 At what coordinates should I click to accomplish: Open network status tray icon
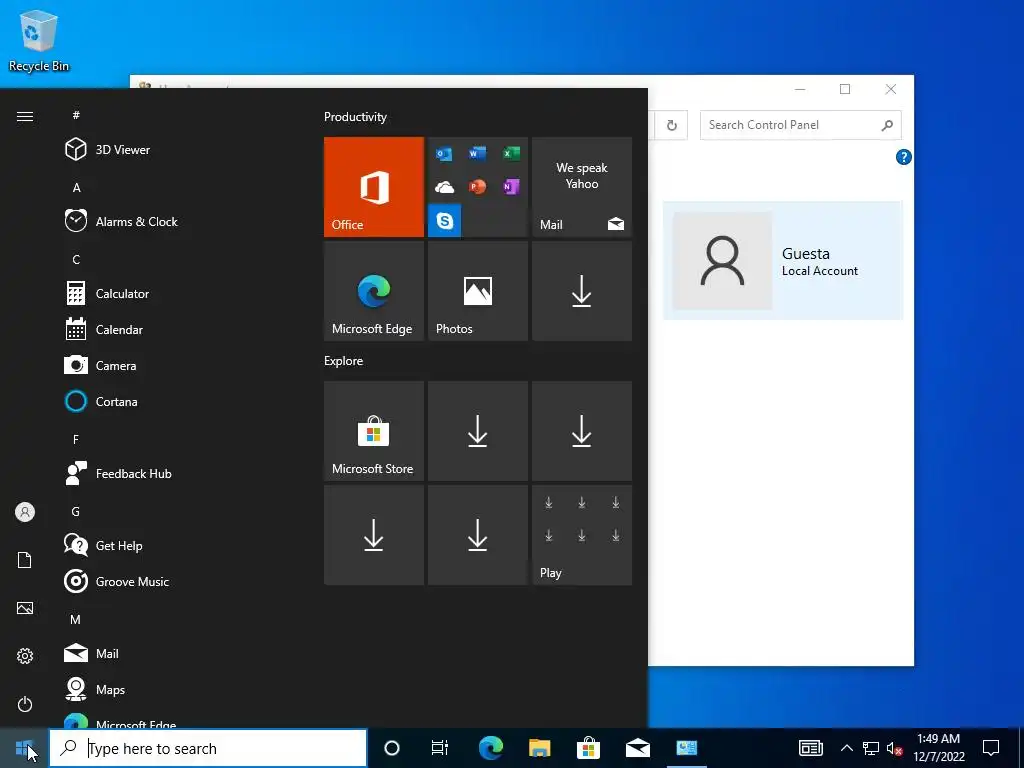871,748
